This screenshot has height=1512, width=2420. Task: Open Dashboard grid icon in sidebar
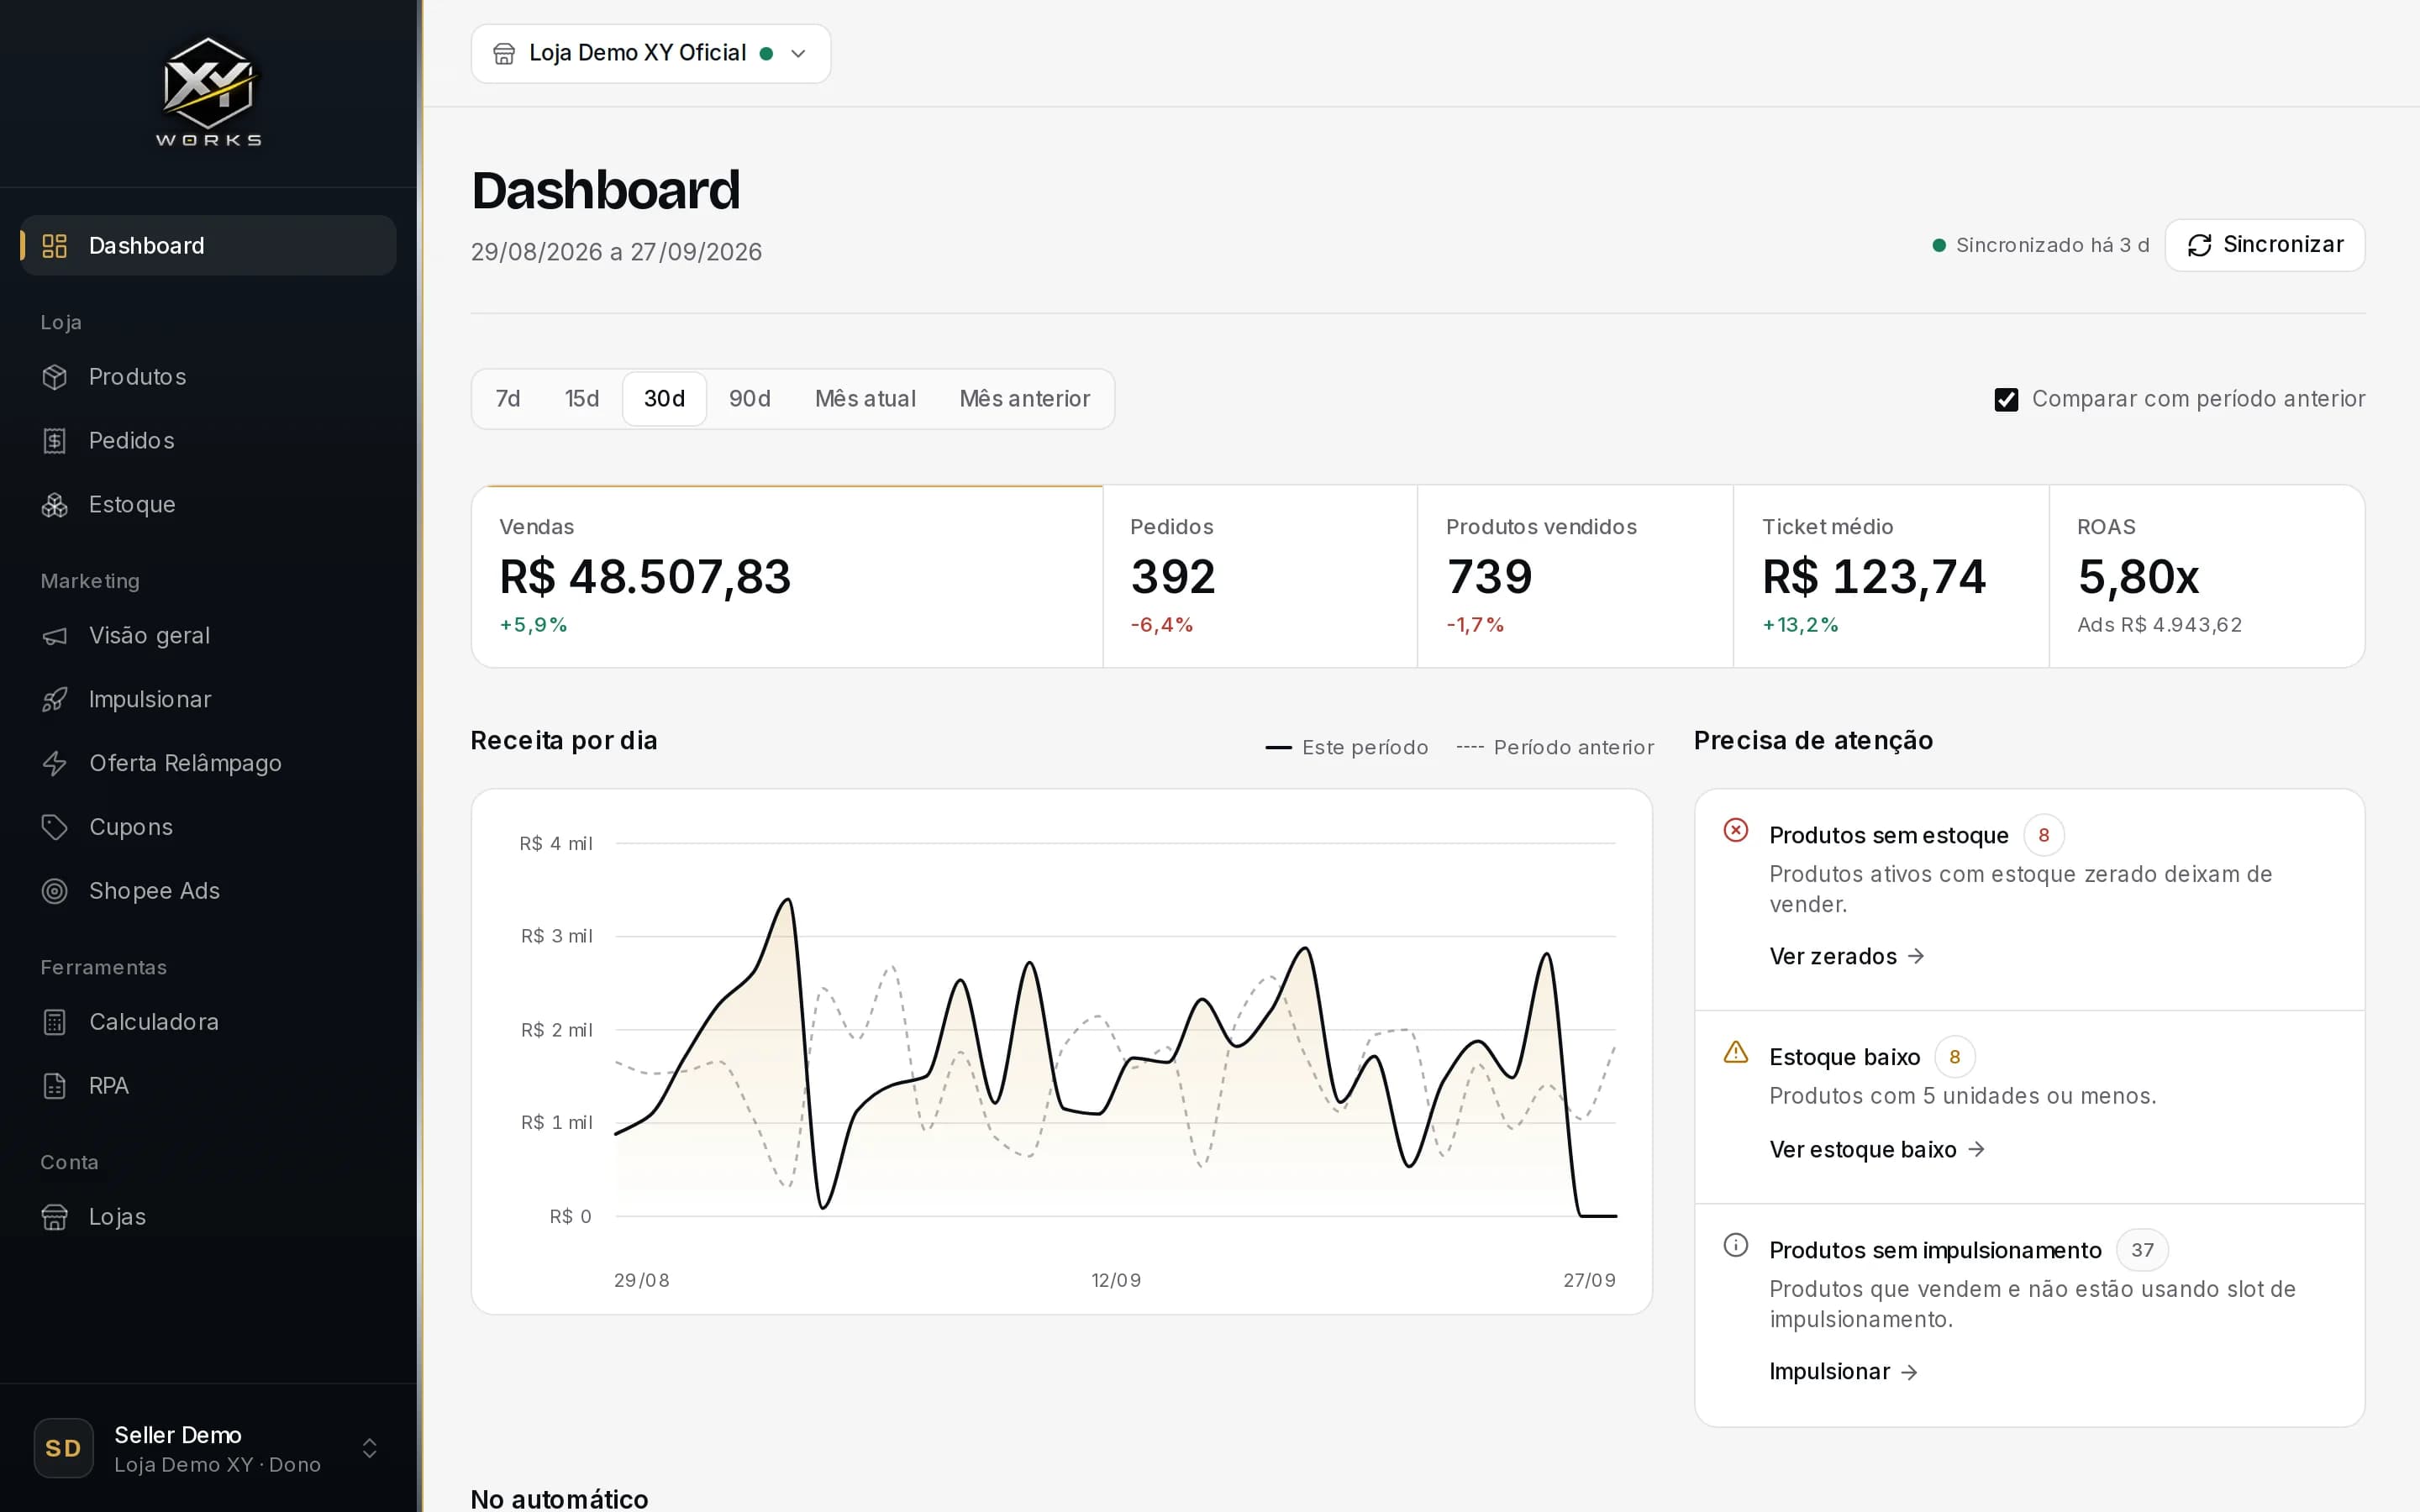point(55,246)
